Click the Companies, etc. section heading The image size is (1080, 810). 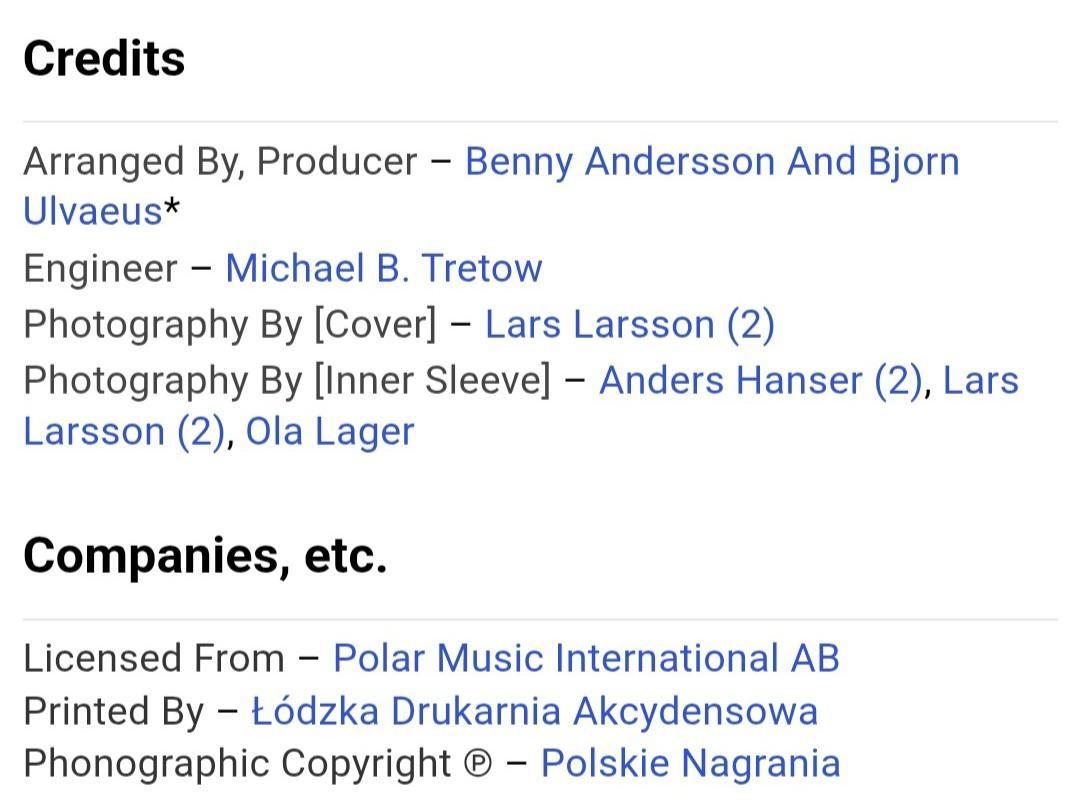pos(205,556)
